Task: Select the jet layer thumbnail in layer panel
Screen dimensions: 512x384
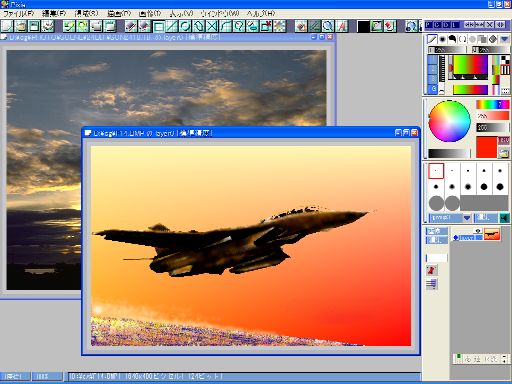Action: [492, 234]
